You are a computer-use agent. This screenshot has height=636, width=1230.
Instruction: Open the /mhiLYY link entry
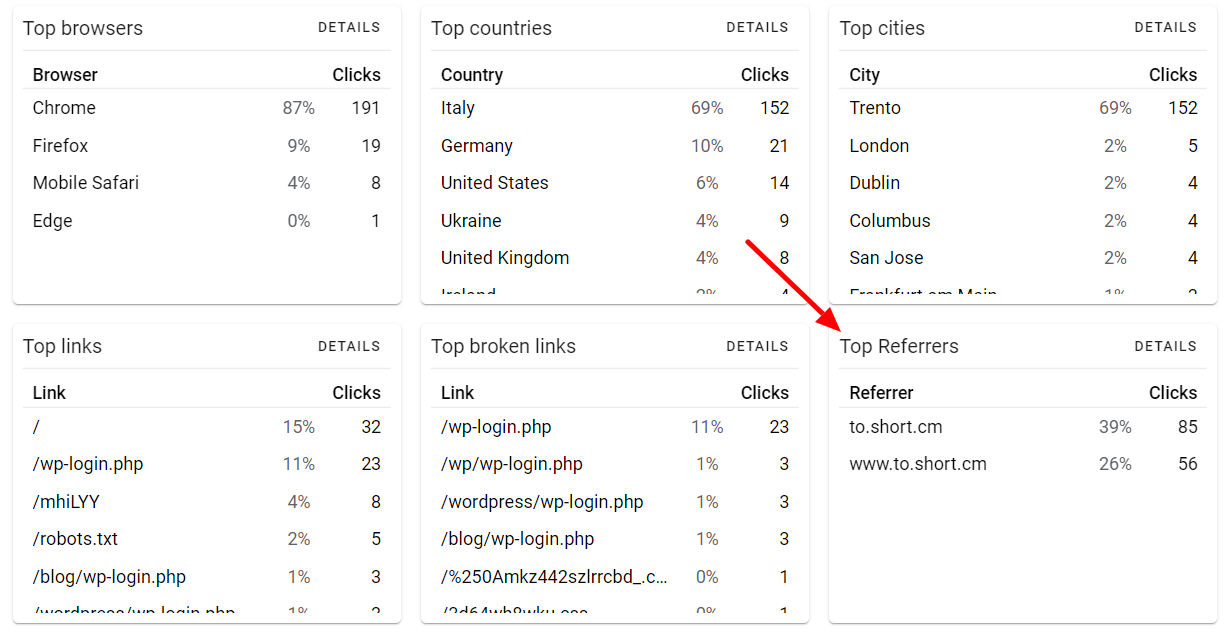coord(65,501)
